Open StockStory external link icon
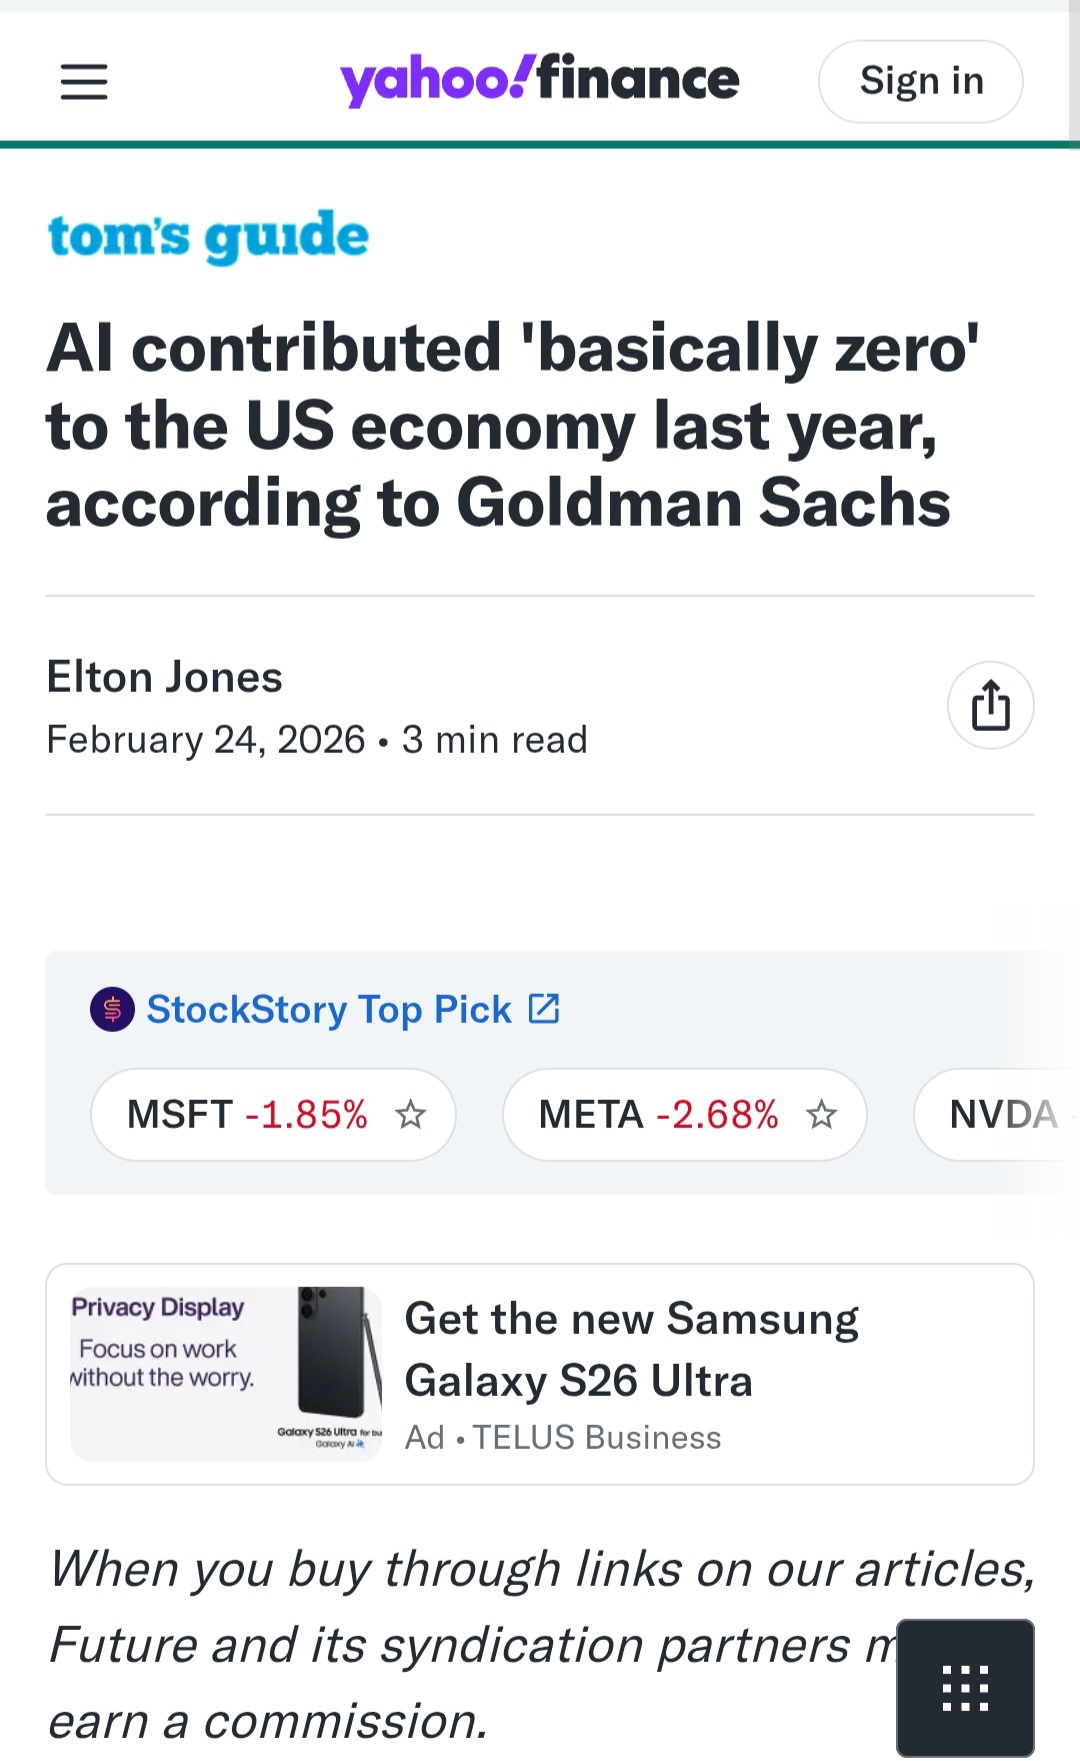The image size is (1080, 1761). point(544,1008)
